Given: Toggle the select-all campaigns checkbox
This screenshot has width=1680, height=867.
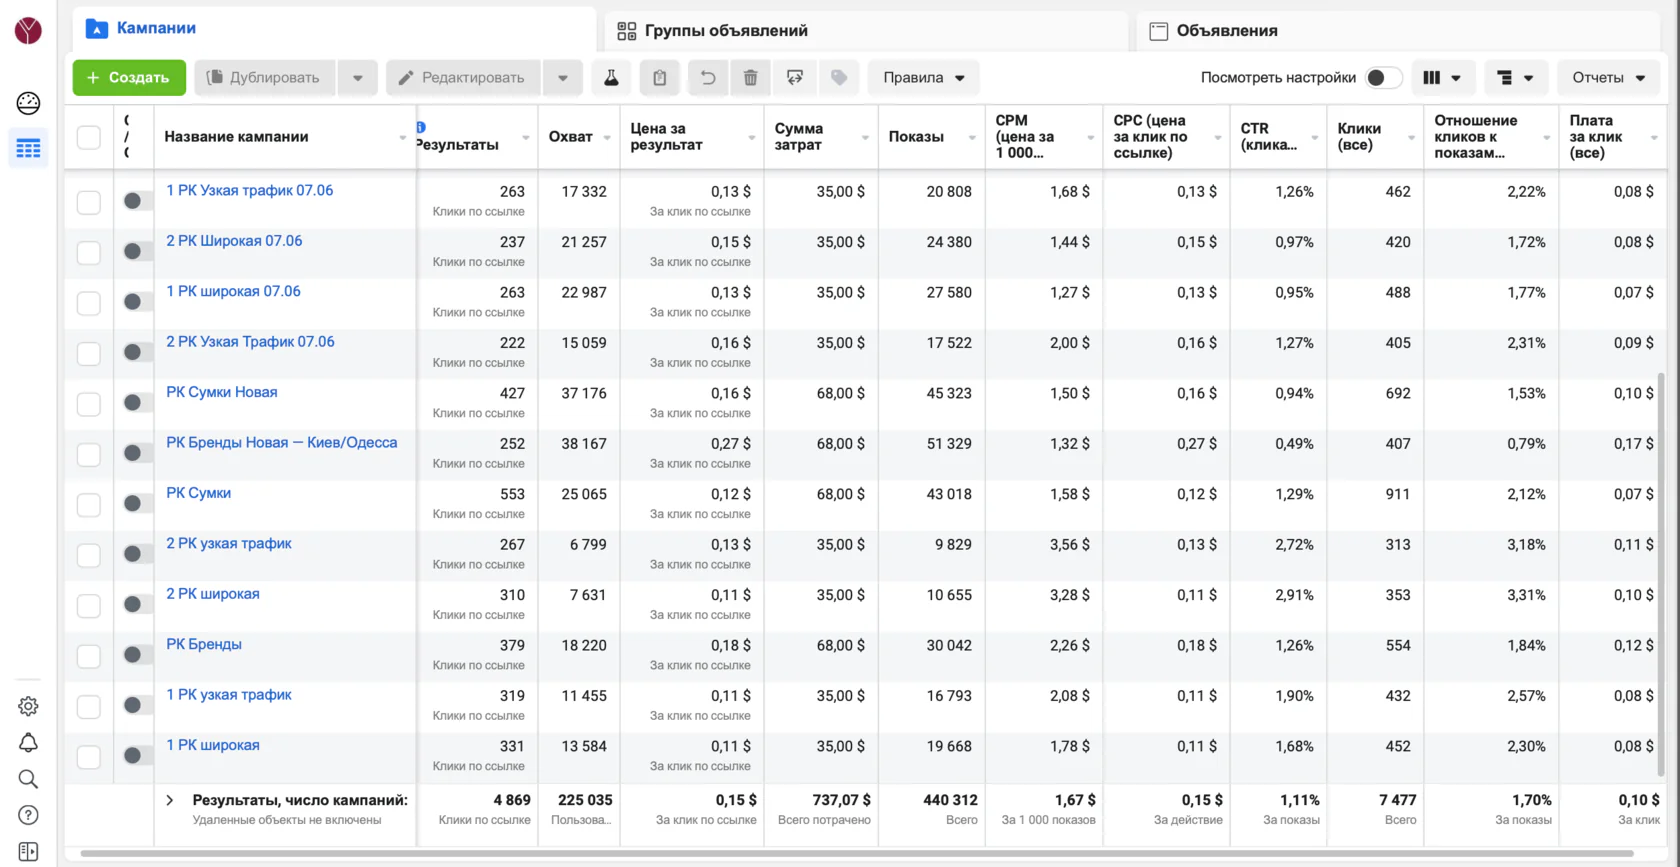Looking at the screenshot, I should click(89, 137).
